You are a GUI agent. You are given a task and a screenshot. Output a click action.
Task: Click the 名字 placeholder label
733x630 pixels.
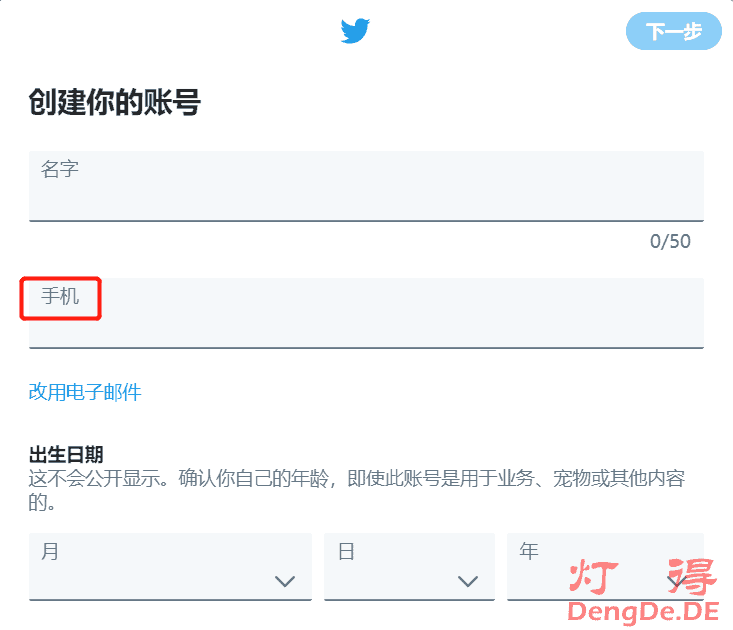(x=60, y=169)
